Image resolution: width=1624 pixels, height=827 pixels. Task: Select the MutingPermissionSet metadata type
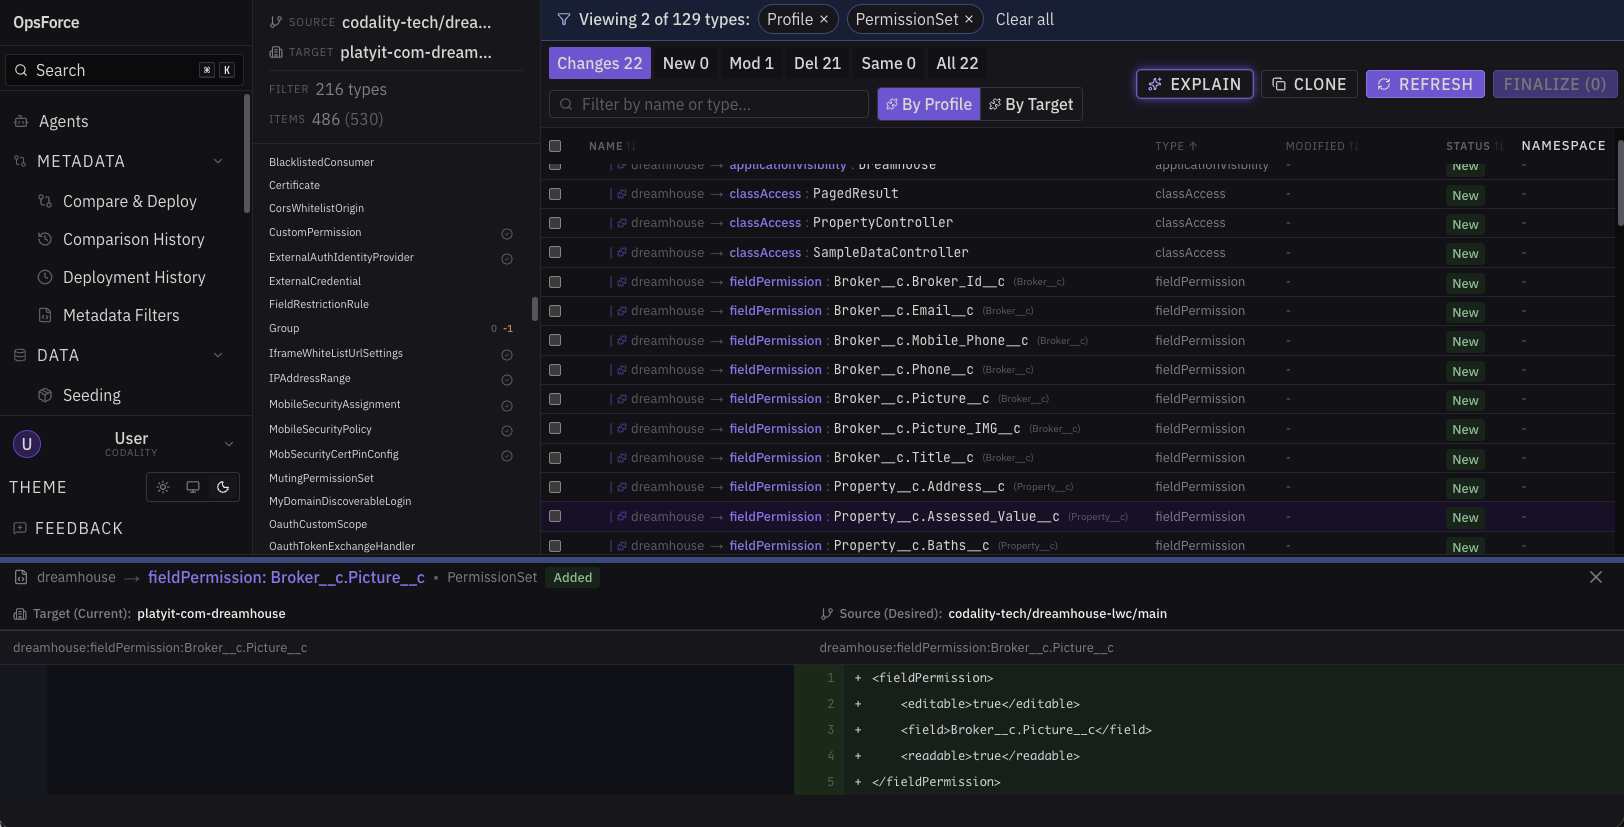click(321, 478)
